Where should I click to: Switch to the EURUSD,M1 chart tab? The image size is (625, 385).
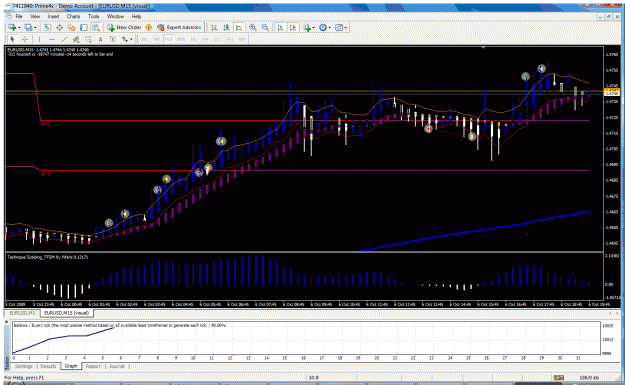[23, 313]
